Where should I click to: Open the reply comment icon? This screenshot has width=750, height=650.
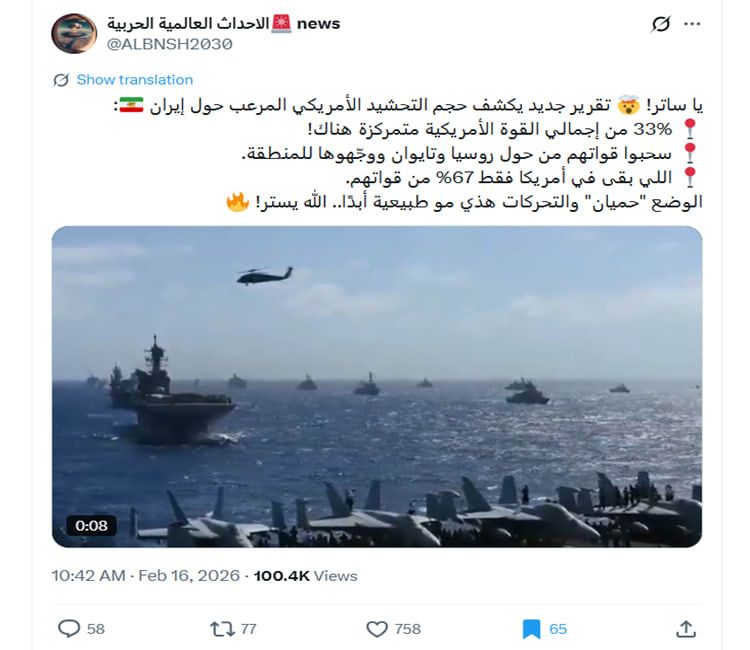click(69, 628)
